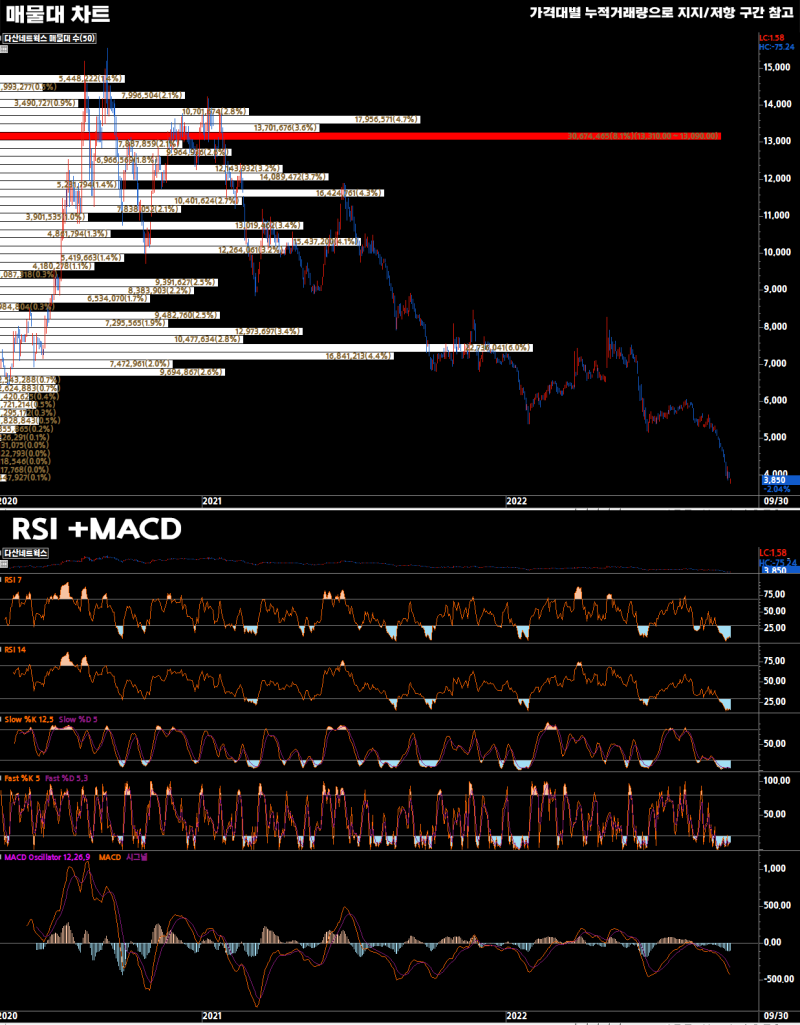Select the Slow %K 12,5 label
800x1025 pixels.
pos(28,719)
